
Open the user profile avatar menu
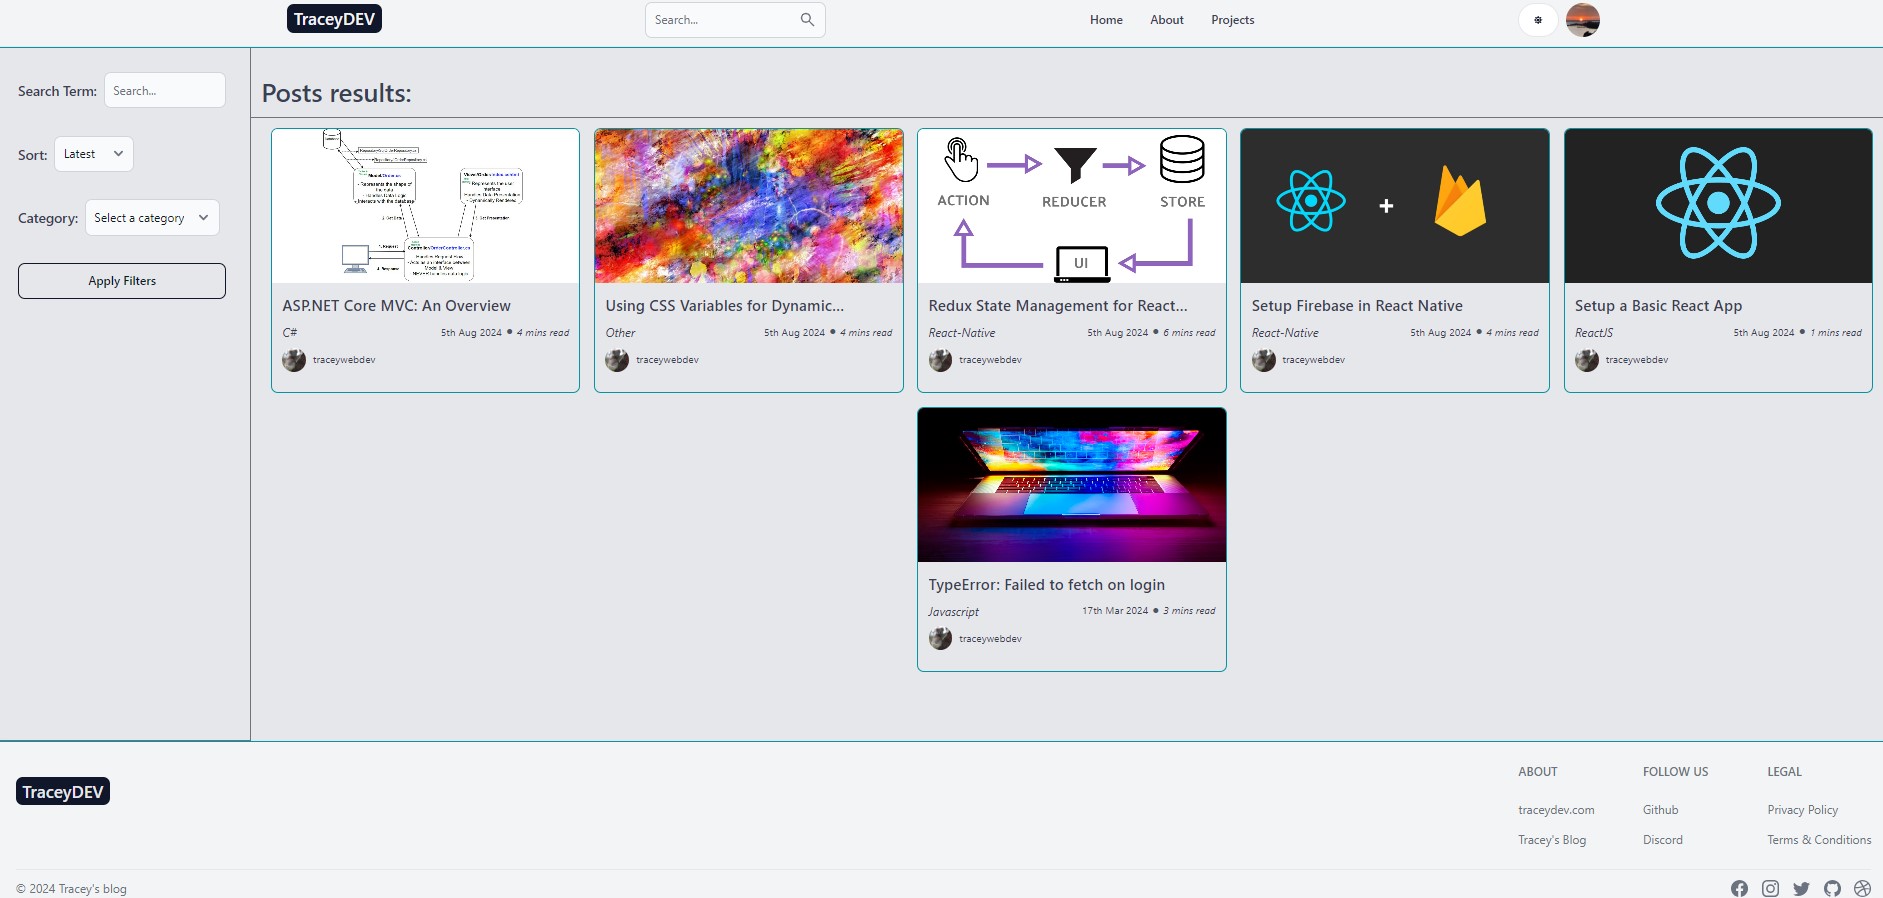[x=1582, y=20]
